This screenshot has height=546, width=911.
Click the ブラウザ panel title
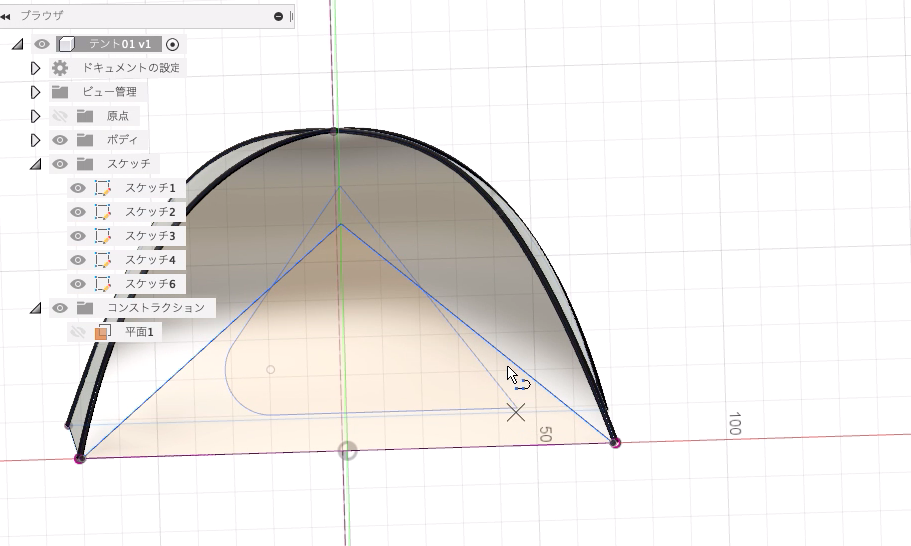(42, 16)
